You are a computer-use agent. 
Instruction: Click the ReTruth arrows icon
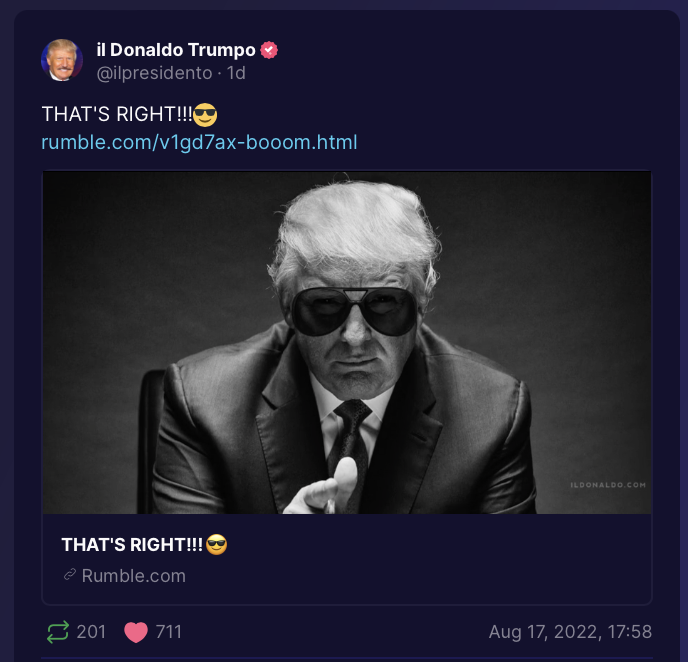point(58,632)
